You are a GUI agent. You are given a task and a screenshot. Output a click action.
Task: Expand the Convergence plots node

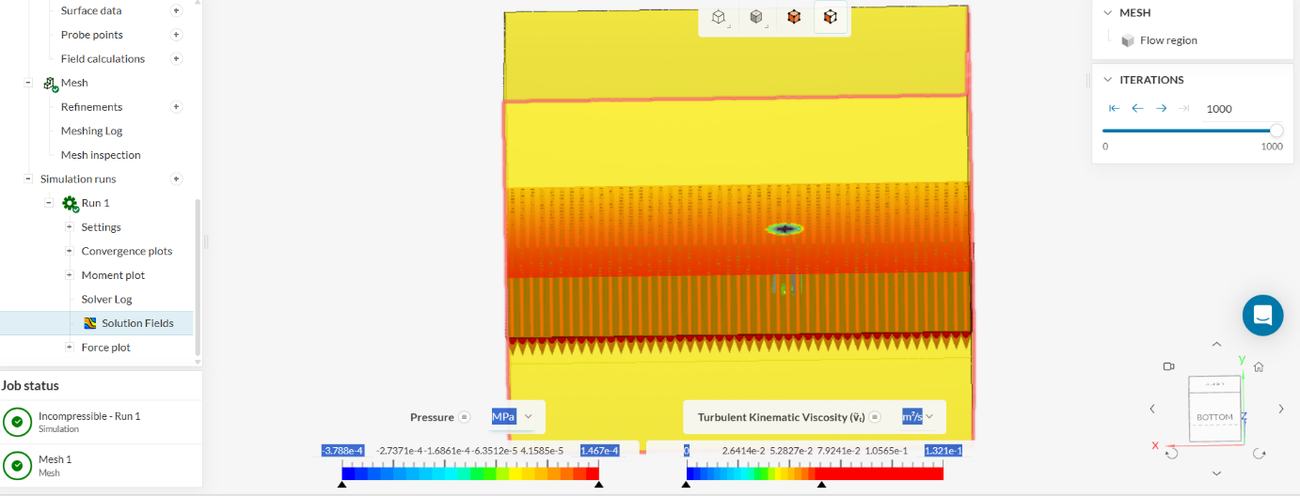click(x=69, y=251)
